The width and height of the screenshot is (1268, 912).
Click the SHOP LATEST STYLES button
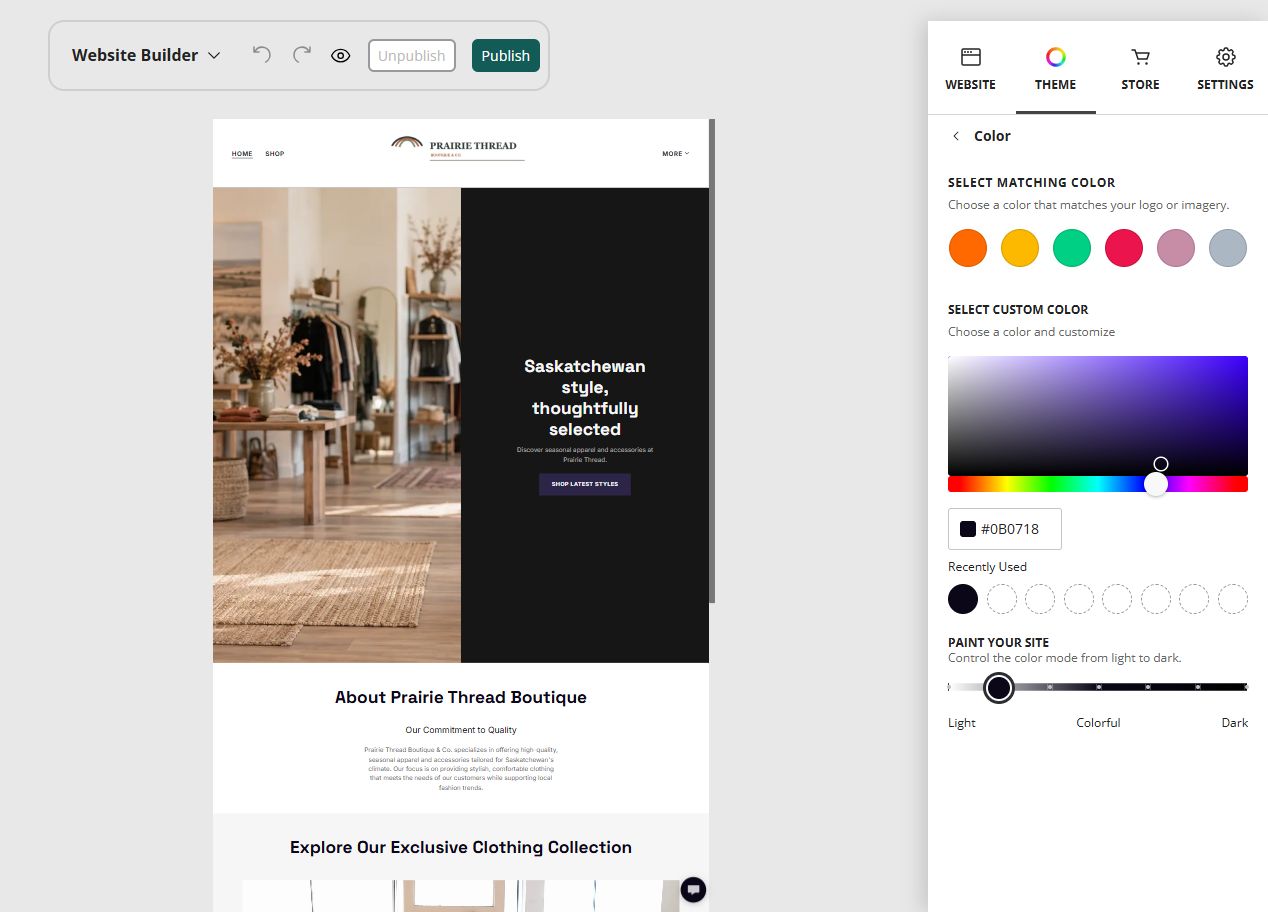(585, 484)
